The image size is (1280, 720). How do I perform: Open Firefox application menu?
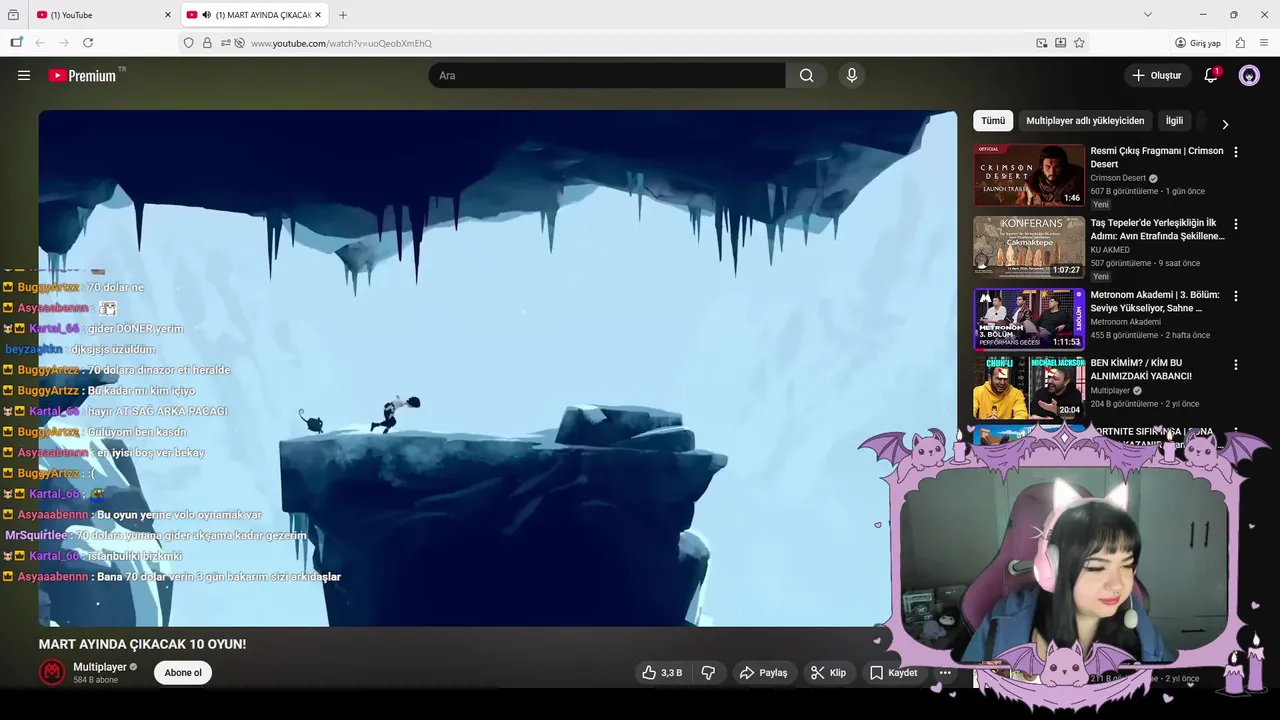coord(1264,43)
